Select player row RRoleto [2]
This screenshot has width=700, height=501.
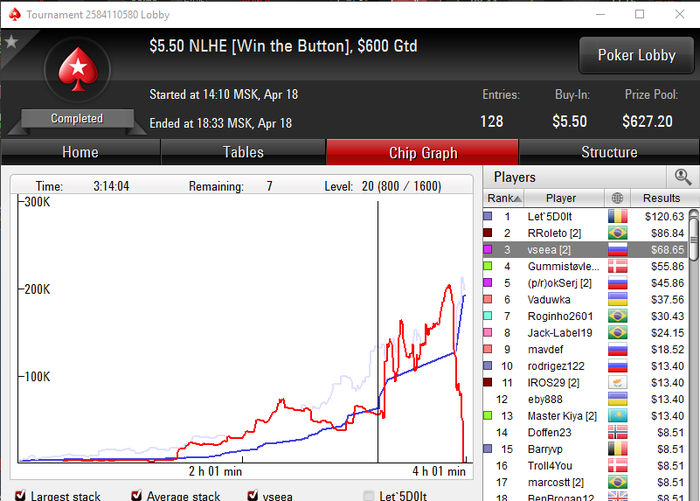pos(585,233)
